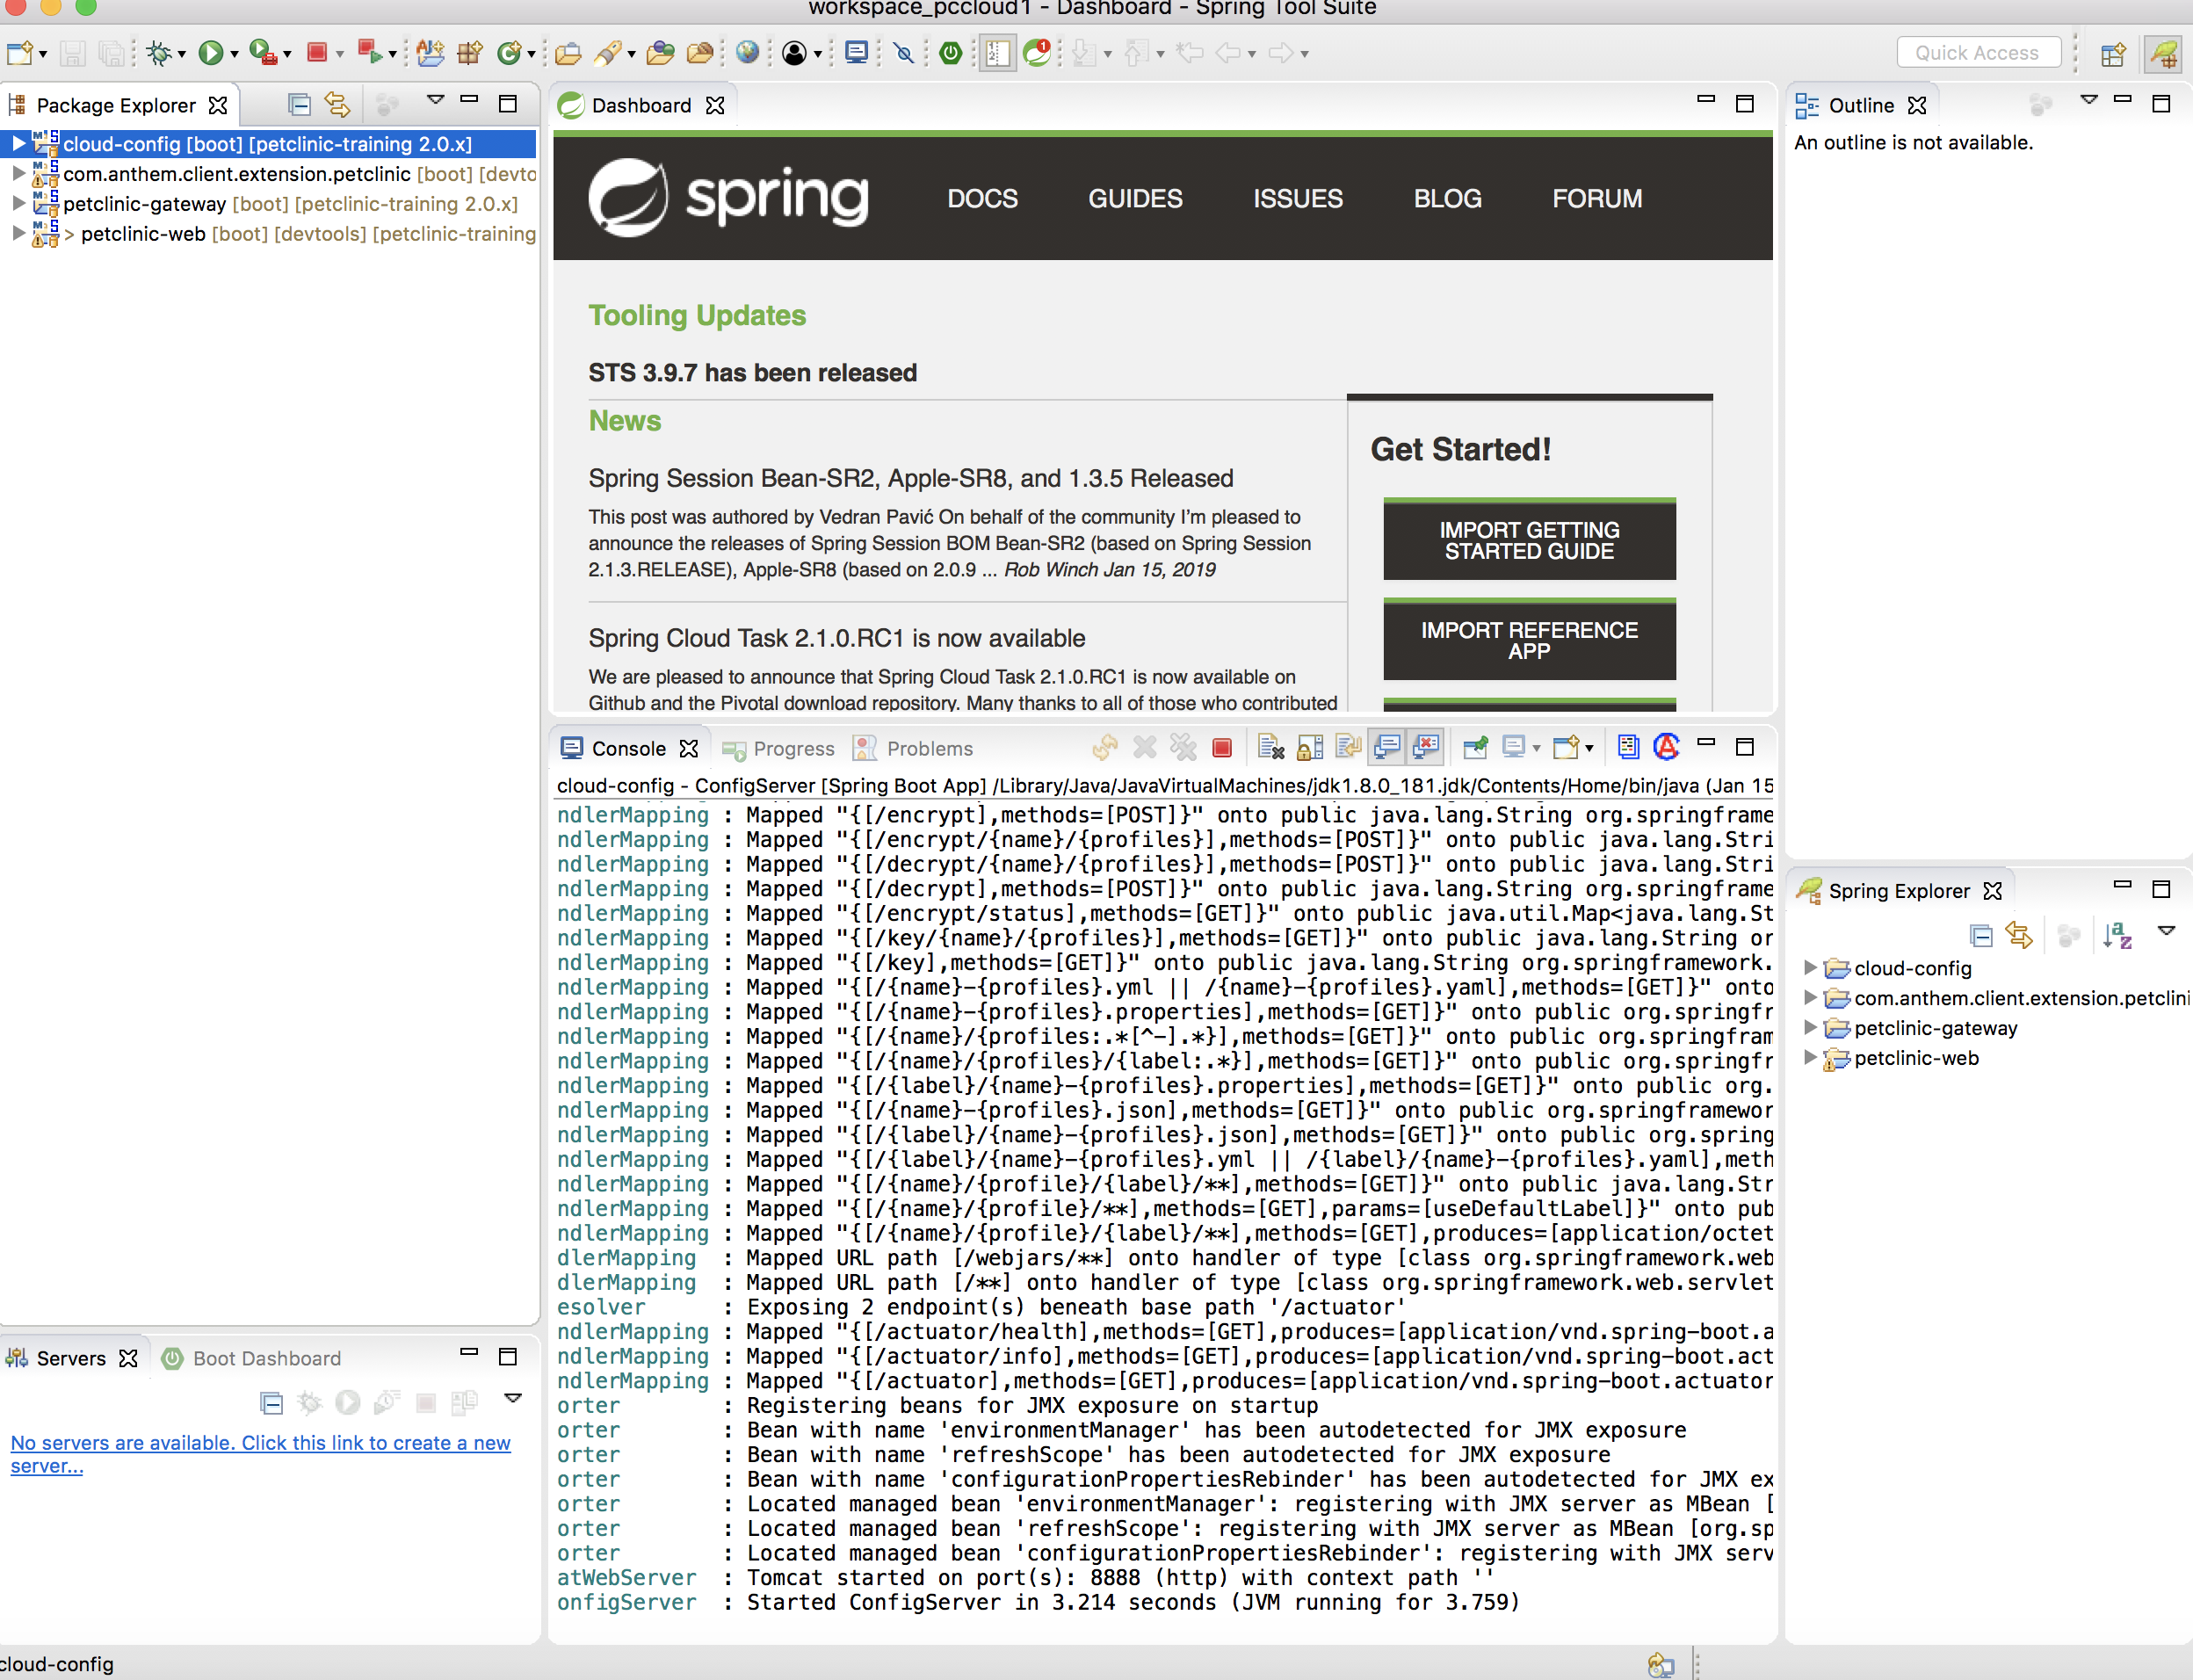The image size is (2193, 1680).
Task: Click the monitor console icon in main toolbar
Action: [x=856, y=52]
